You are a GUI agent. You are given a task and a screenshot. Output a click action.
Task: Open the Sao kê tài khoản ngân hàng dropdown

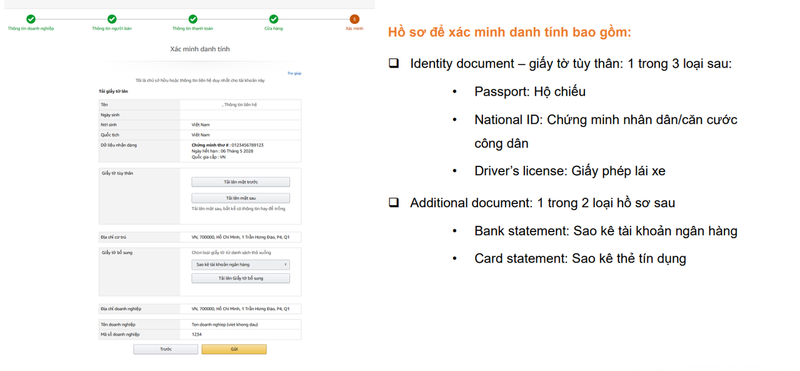(240, 264)
